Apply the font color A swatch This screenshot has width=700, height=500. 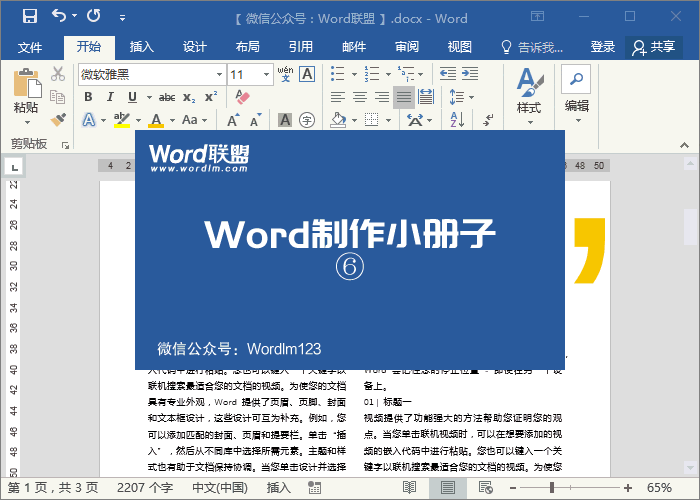click(x=156, y=120)
